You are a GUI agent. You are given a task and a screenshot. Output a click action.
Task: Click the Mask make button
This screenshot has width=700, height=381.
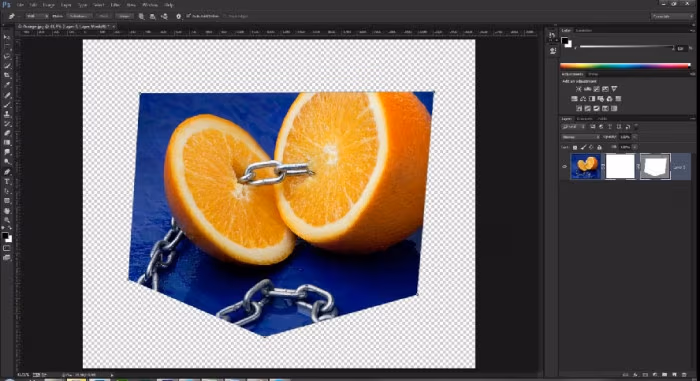[103, 16]
